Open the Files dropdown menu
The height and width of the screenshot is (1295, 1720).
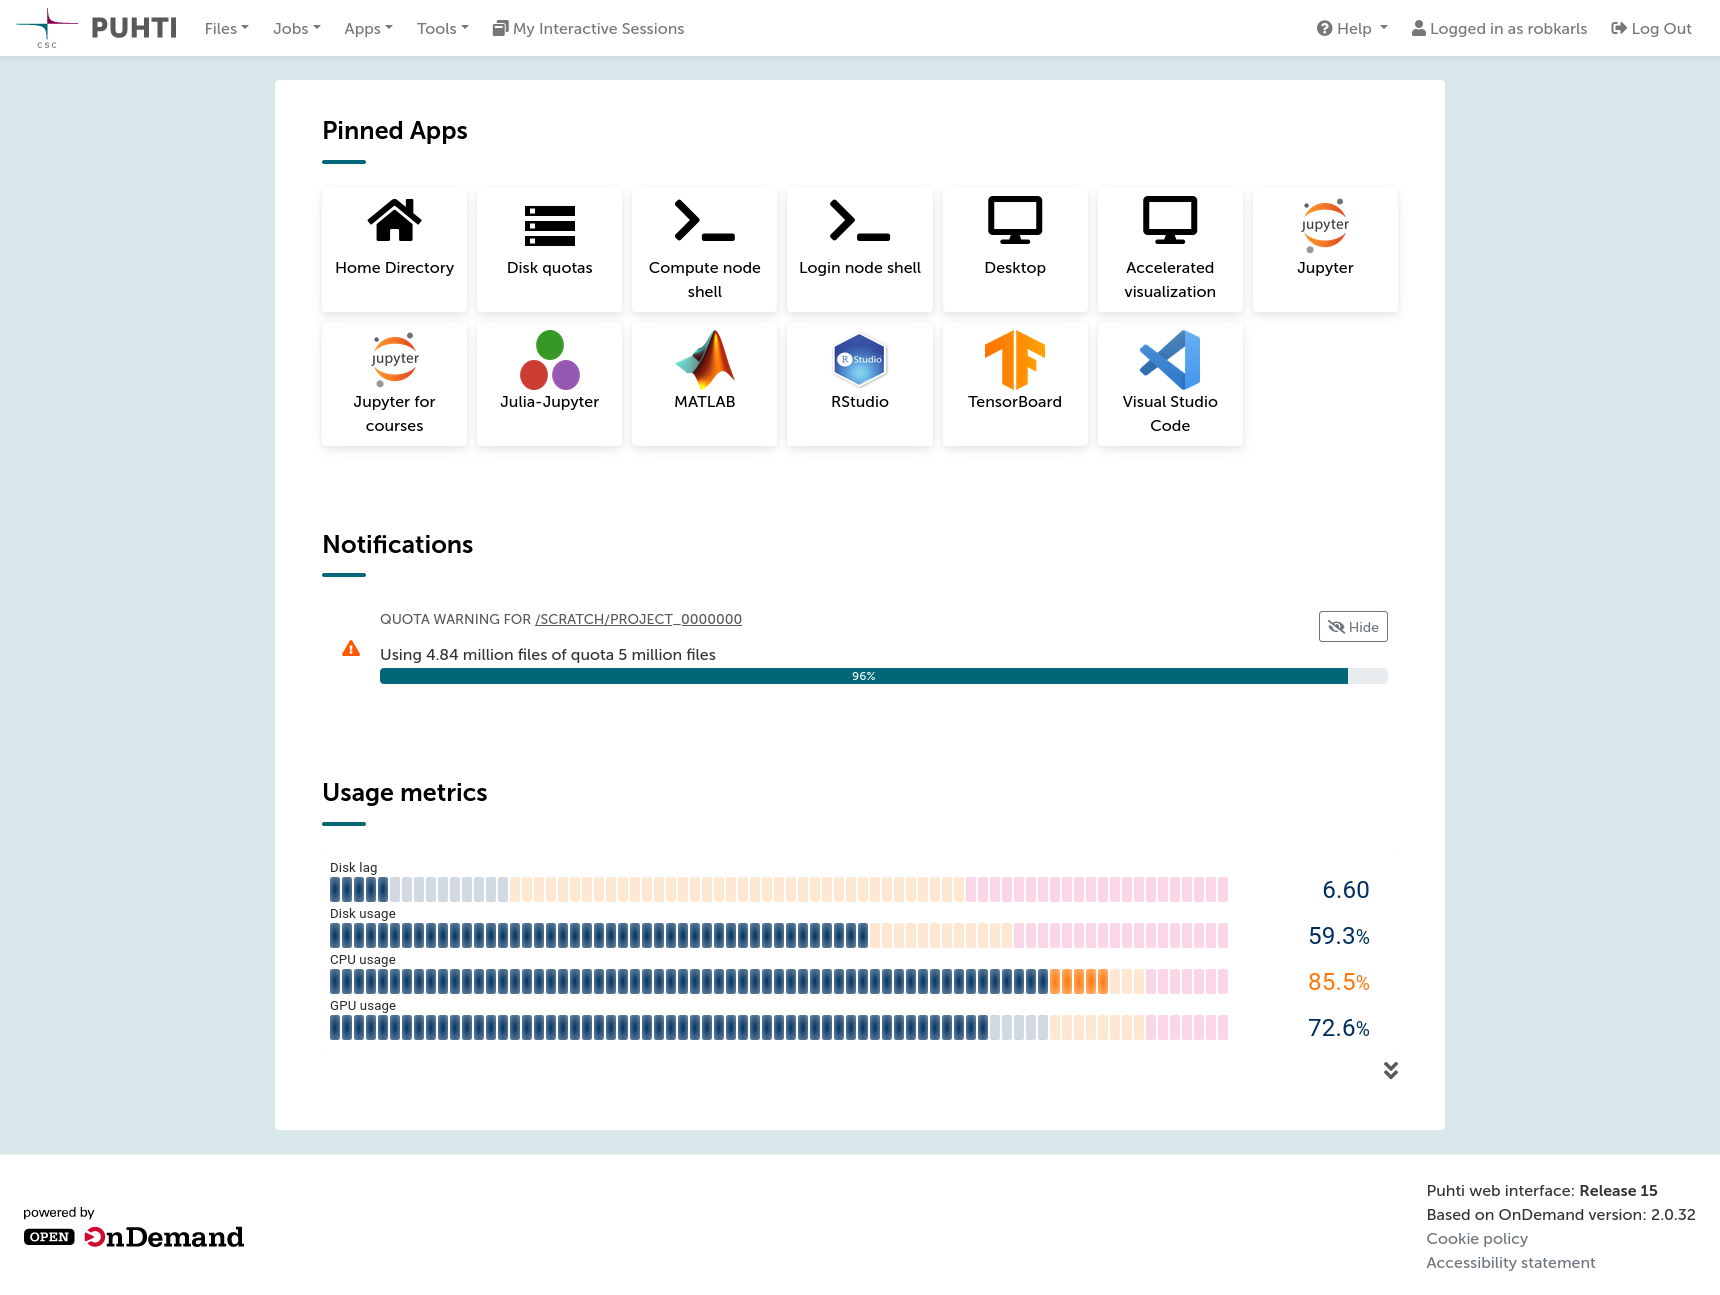point(226,29)
